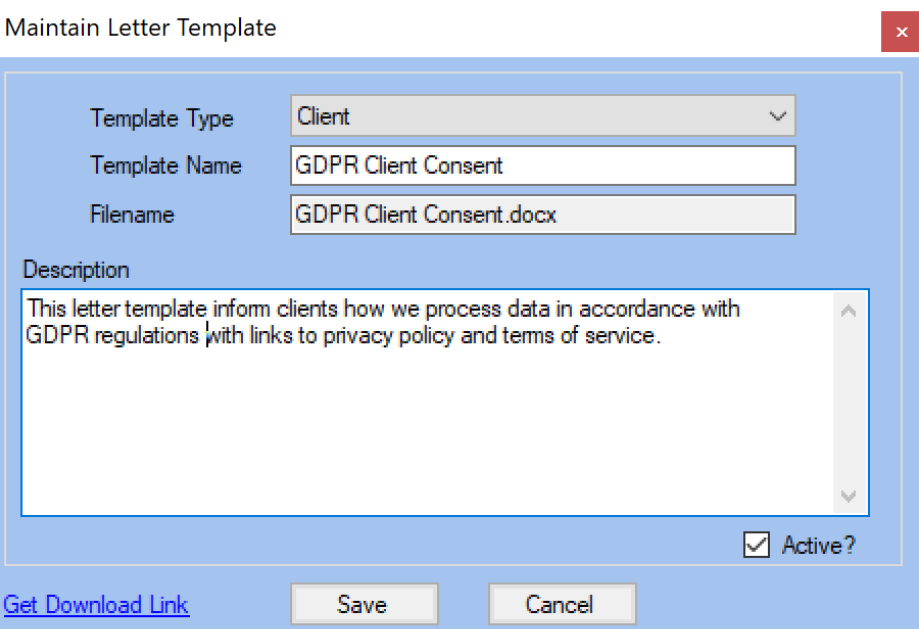The width and height of the screenshot is (919, 629).
Task: Click the Template Type label
Action: (161, 118)
